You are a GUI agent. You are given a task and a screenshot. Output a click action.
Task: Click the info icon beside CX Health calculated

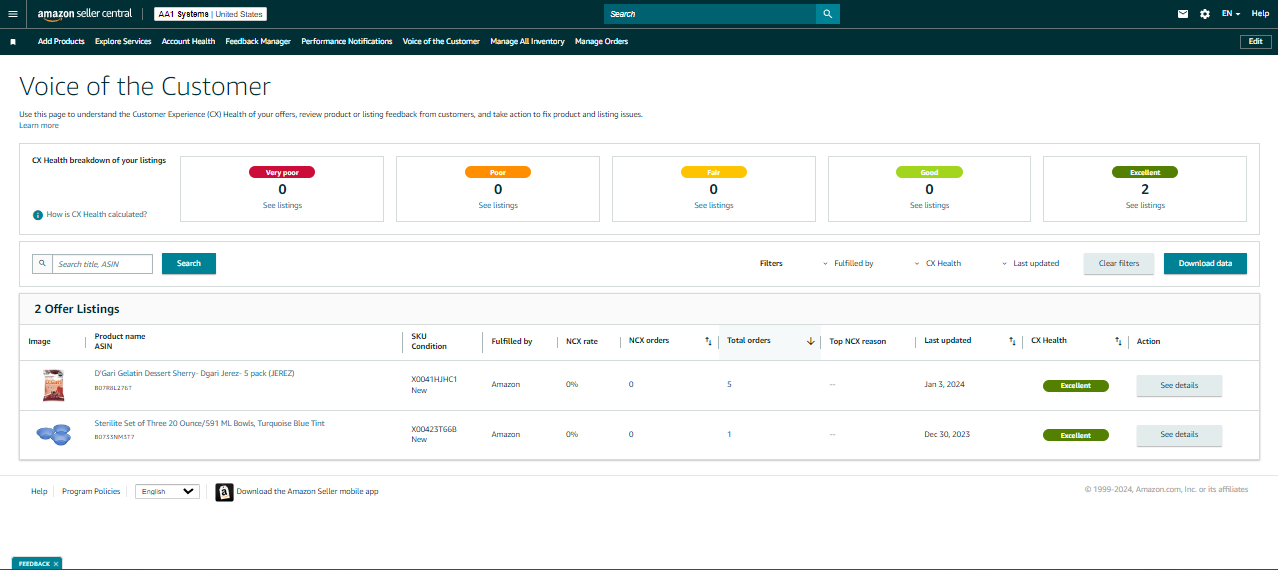[38, 215]
